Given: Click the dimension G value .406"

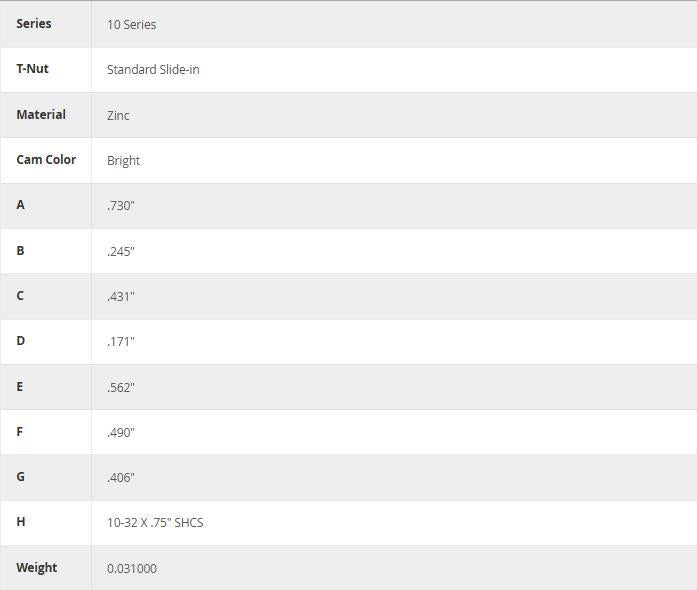Looking at the screenshot, I should [121, 478].
